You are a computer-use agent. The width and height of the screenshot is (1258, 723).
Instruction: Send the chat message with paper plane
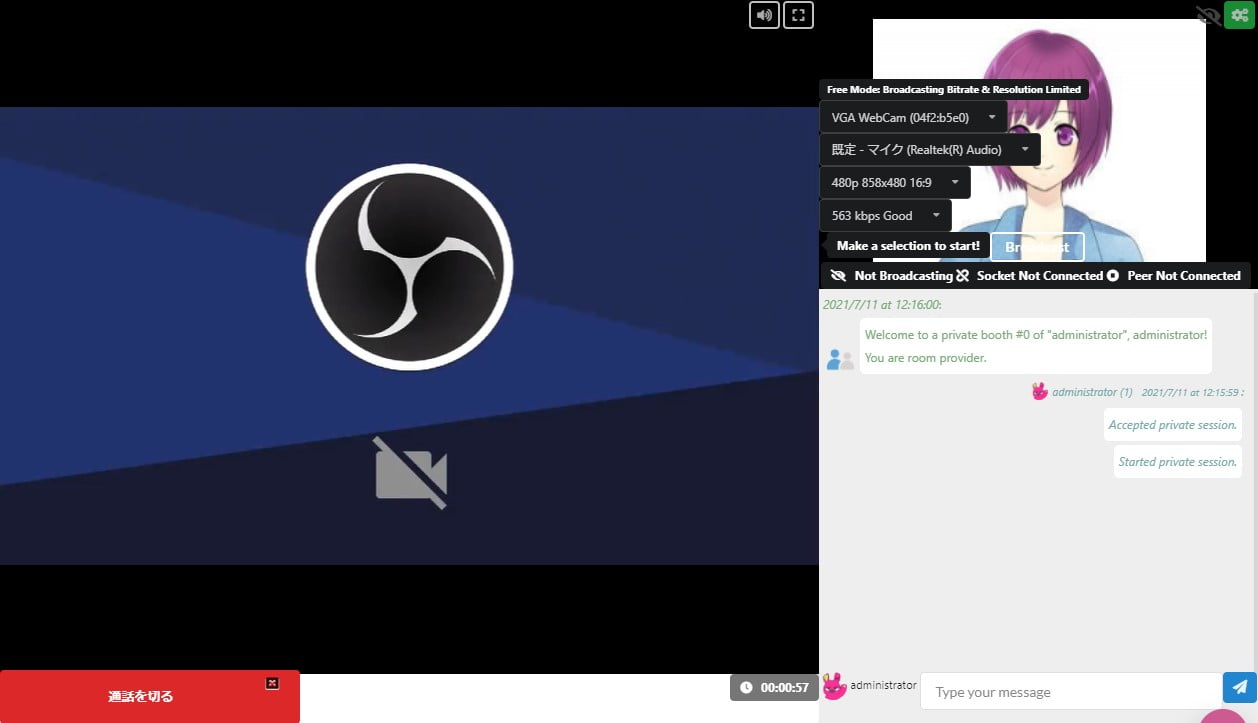tap(1240, 687)
